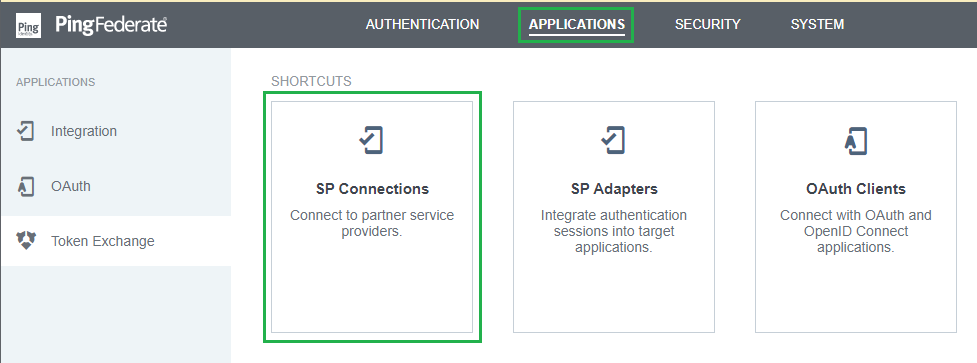Click the OAuth Clients card icon
This screenshot has height=363, width=977.
pyautogui.click(x=855, y=141)
